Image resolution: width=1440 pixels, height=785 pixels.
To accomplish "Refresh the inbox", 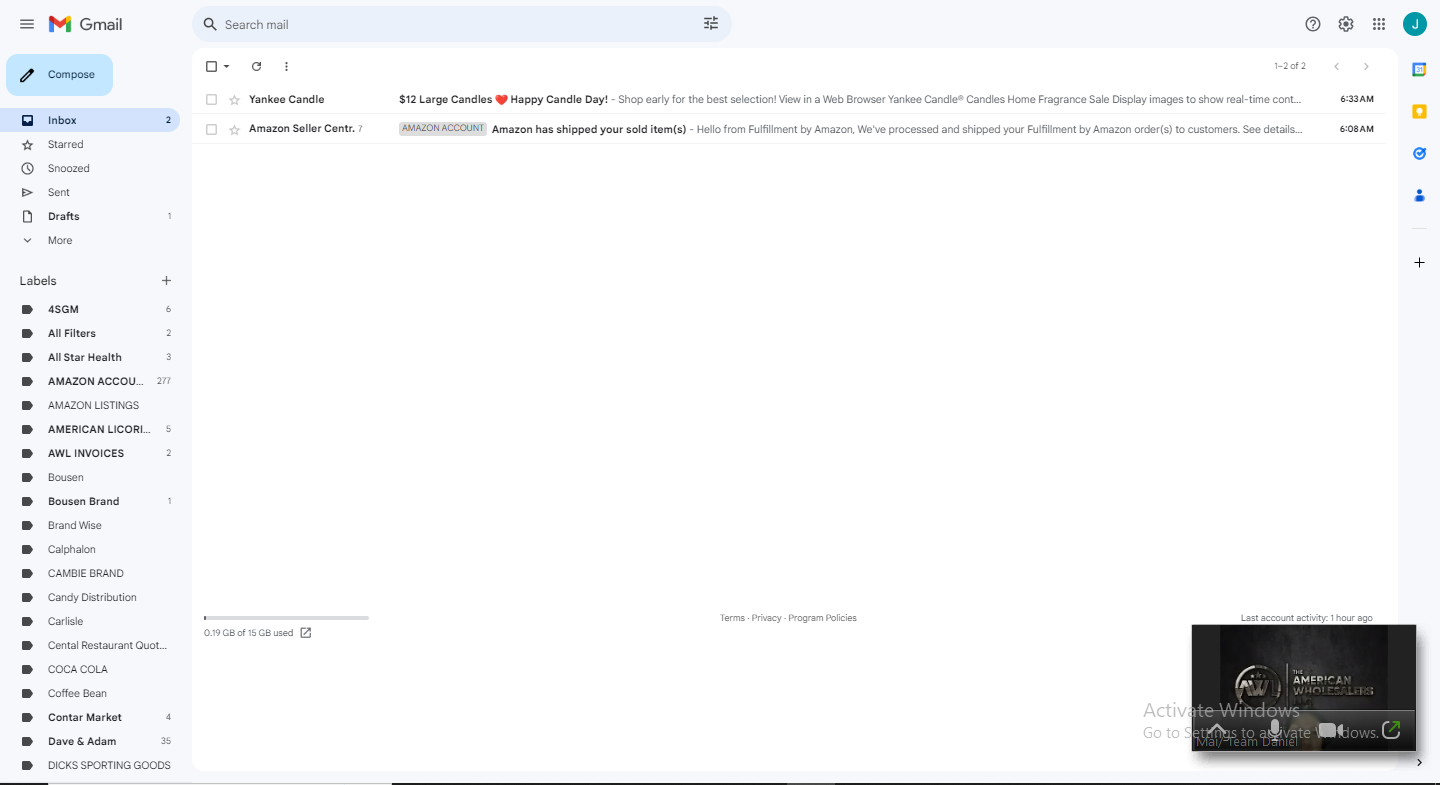I will [256, 66].
